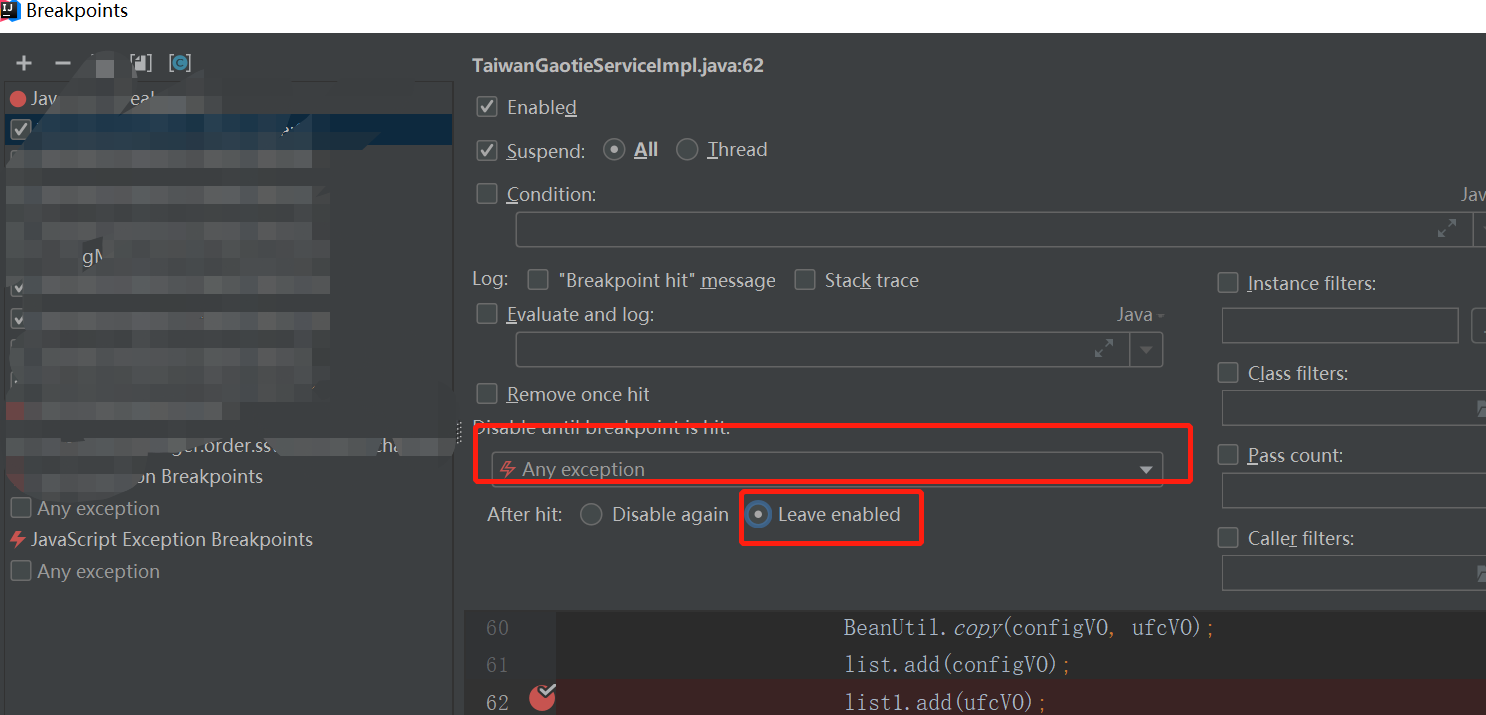Select the Thread suspend radio option
This screenshot has height=715, width=1486.
coord(687,150)
